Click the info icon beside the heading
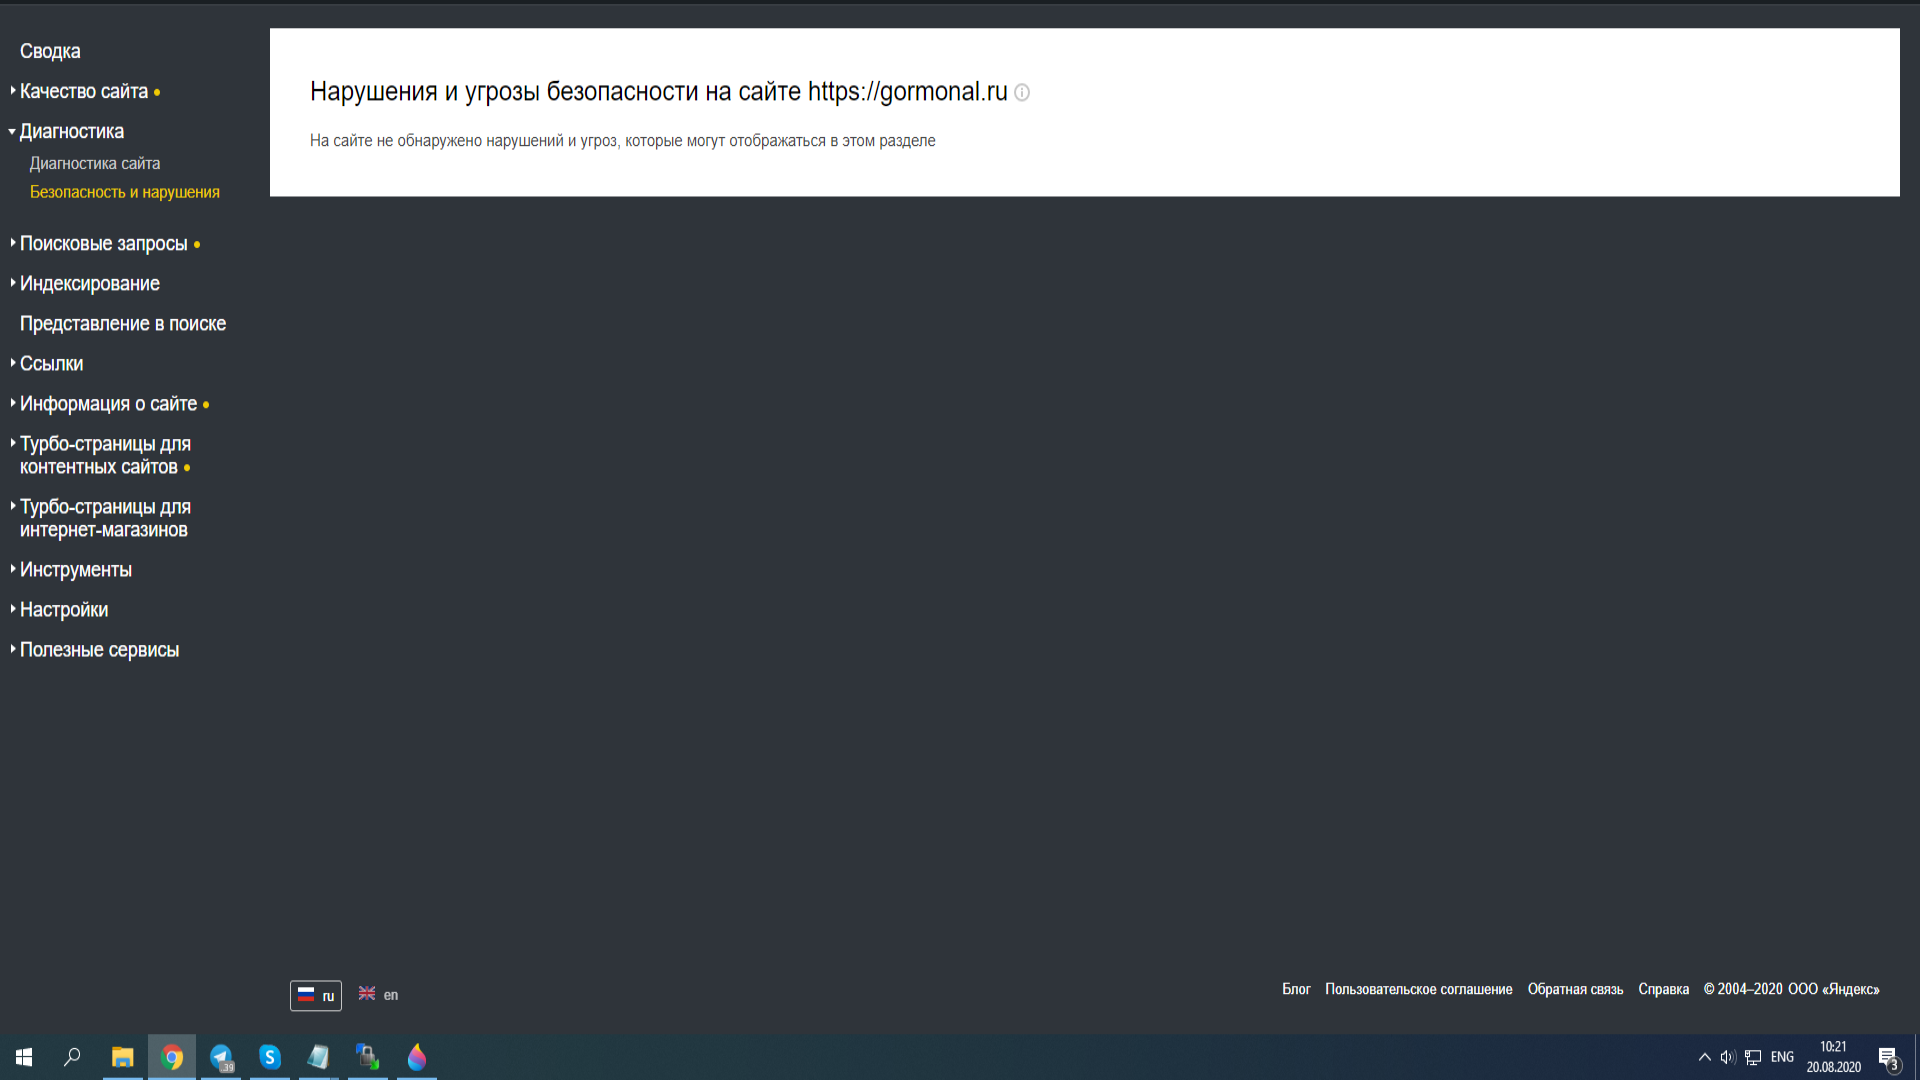 tap(1022, 93)
